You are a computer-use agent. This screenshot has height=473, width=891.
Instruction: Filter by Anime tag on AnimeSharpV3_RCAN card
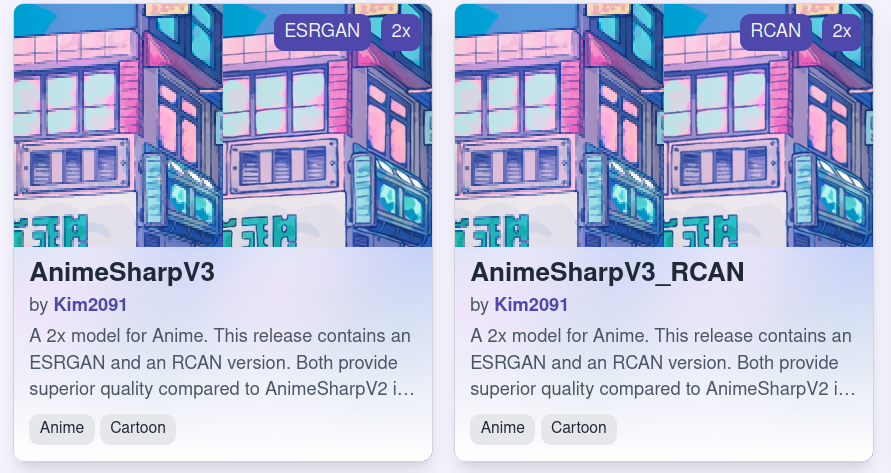(x=503, y=428)
